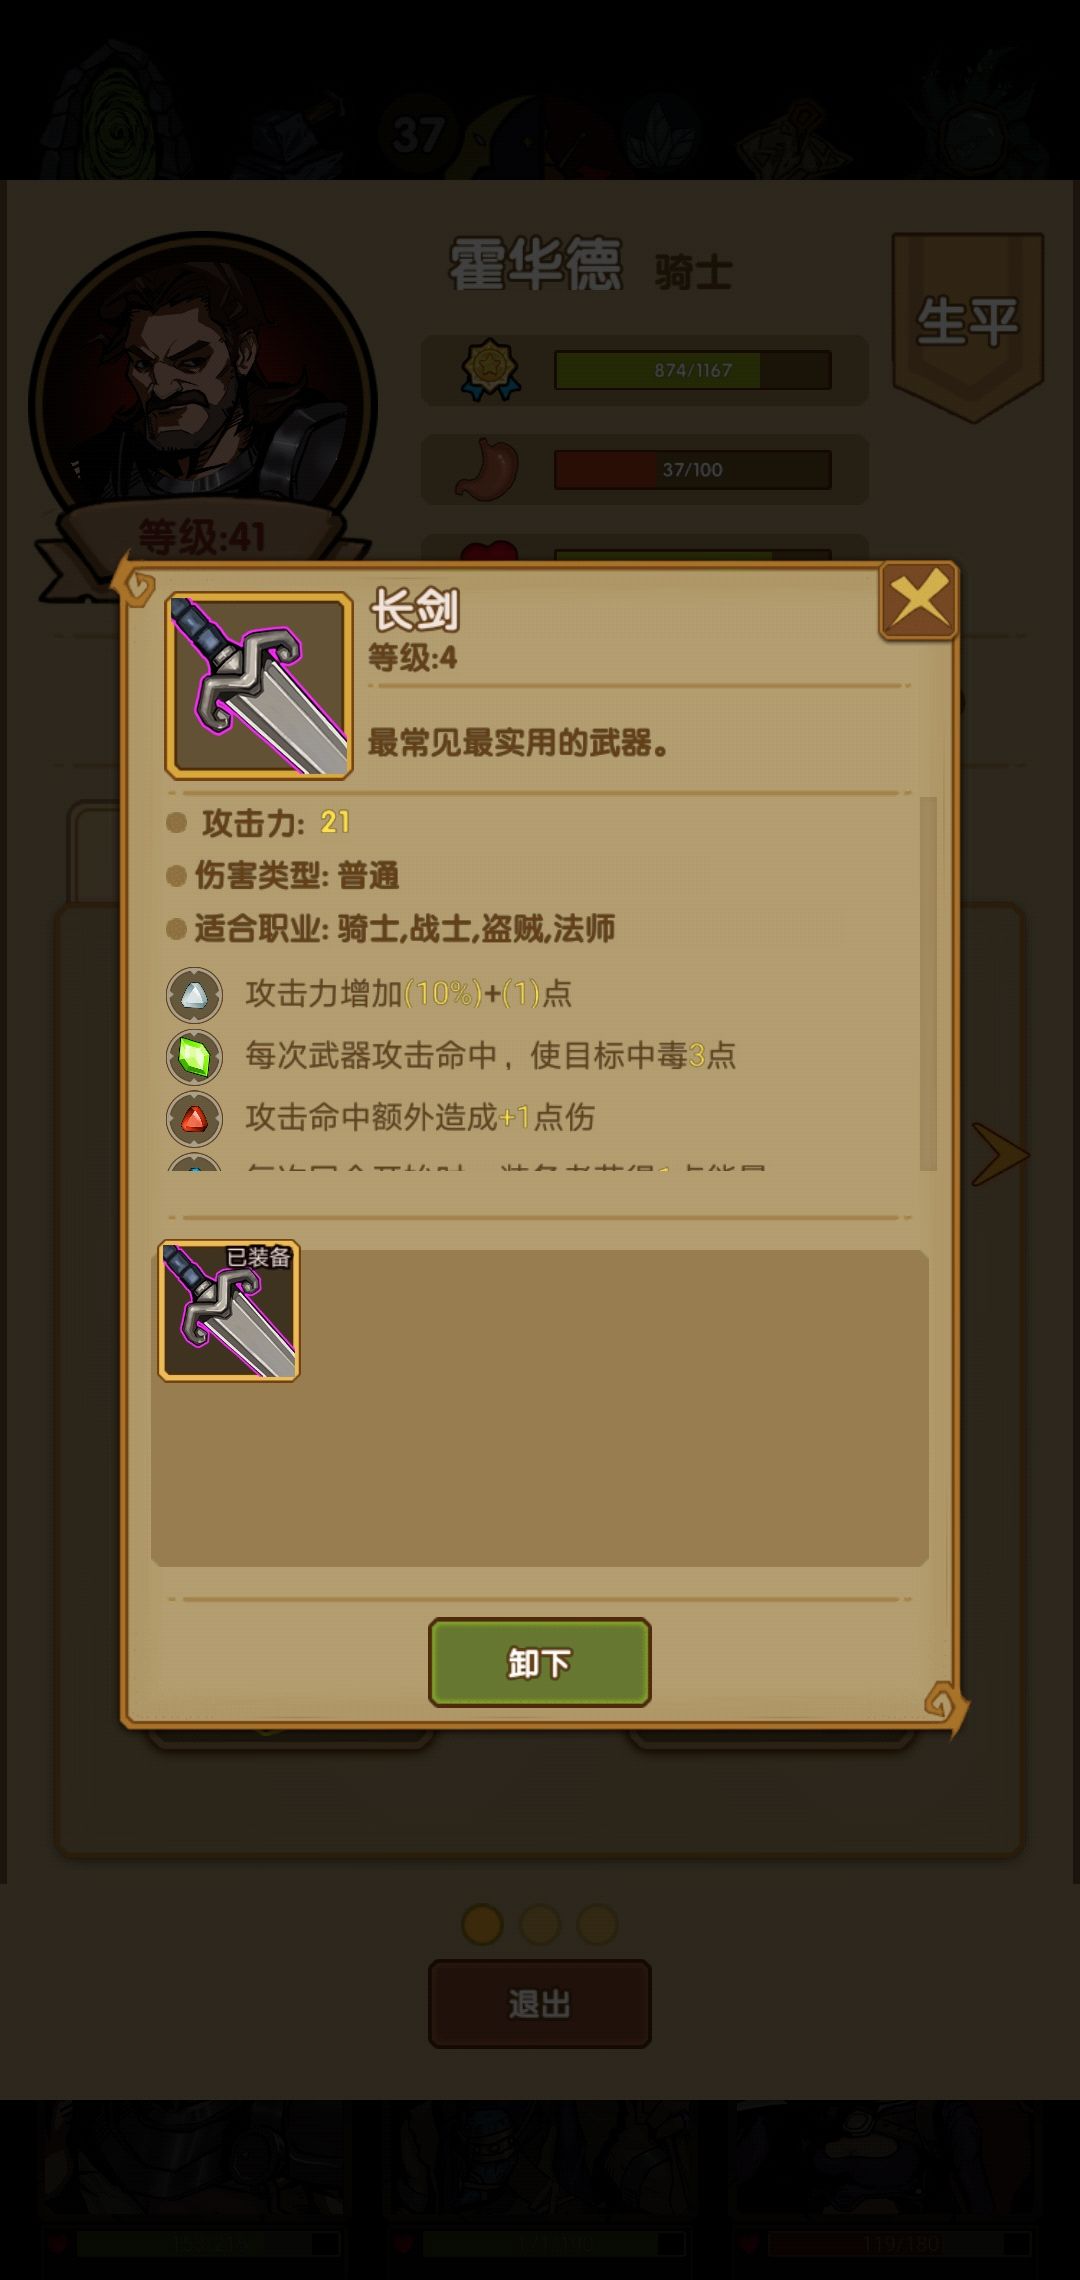Screen dimensions: 1080x2280
Task: Click the hunger bar showing 37/100
Action: coord(693,469)
